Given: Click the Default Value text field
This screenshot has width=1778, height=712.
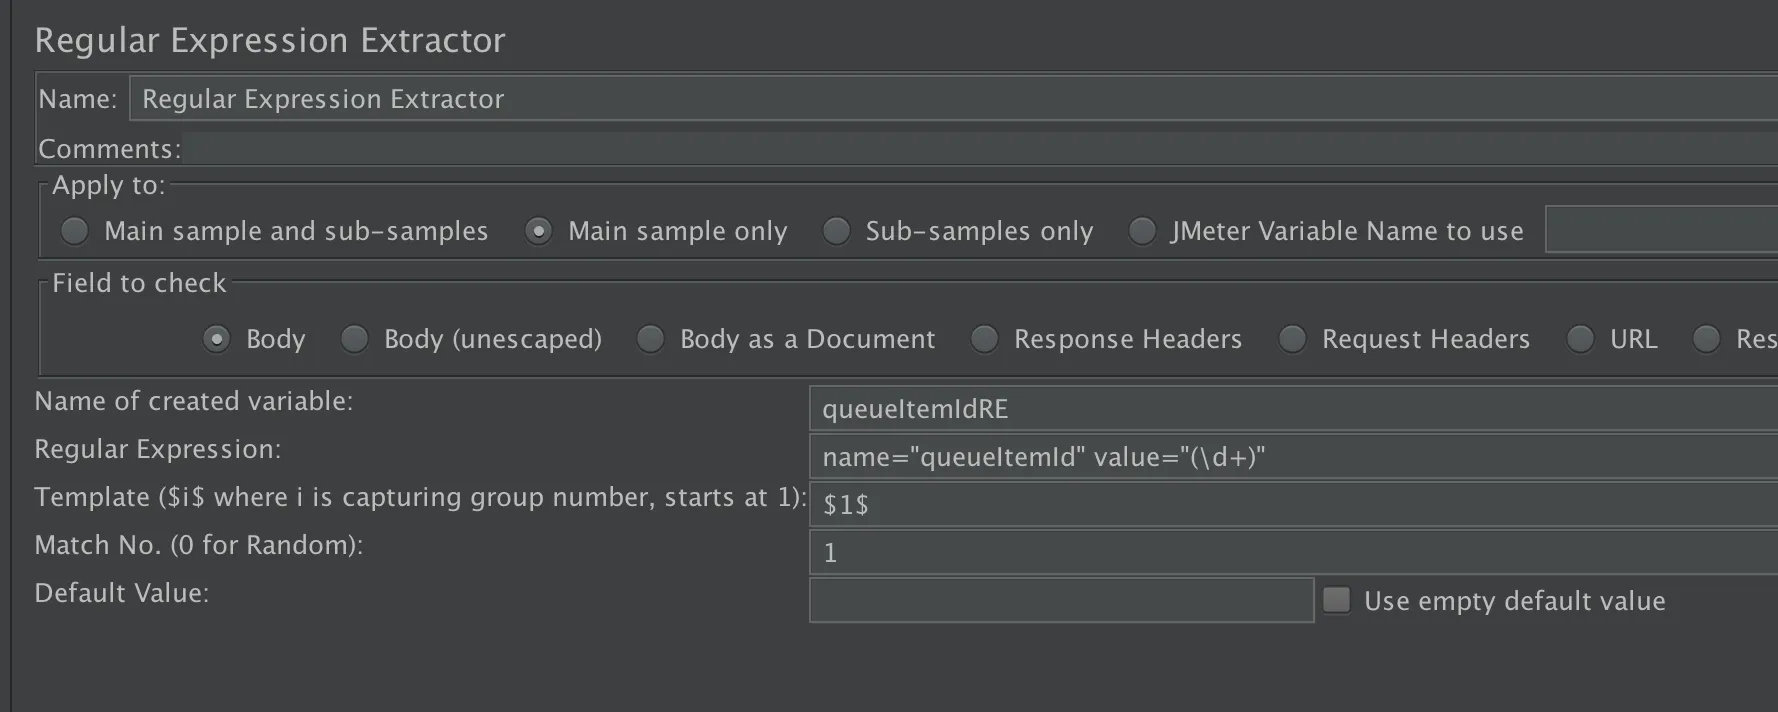Looking at the screenshot, I should 1060,600.
